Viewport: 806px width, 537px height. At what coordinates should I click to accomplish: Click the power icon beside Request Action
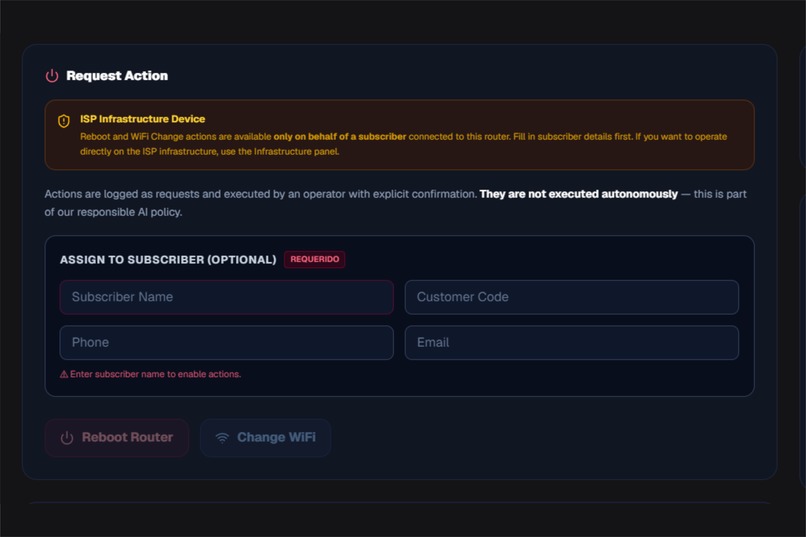[52, 76]
